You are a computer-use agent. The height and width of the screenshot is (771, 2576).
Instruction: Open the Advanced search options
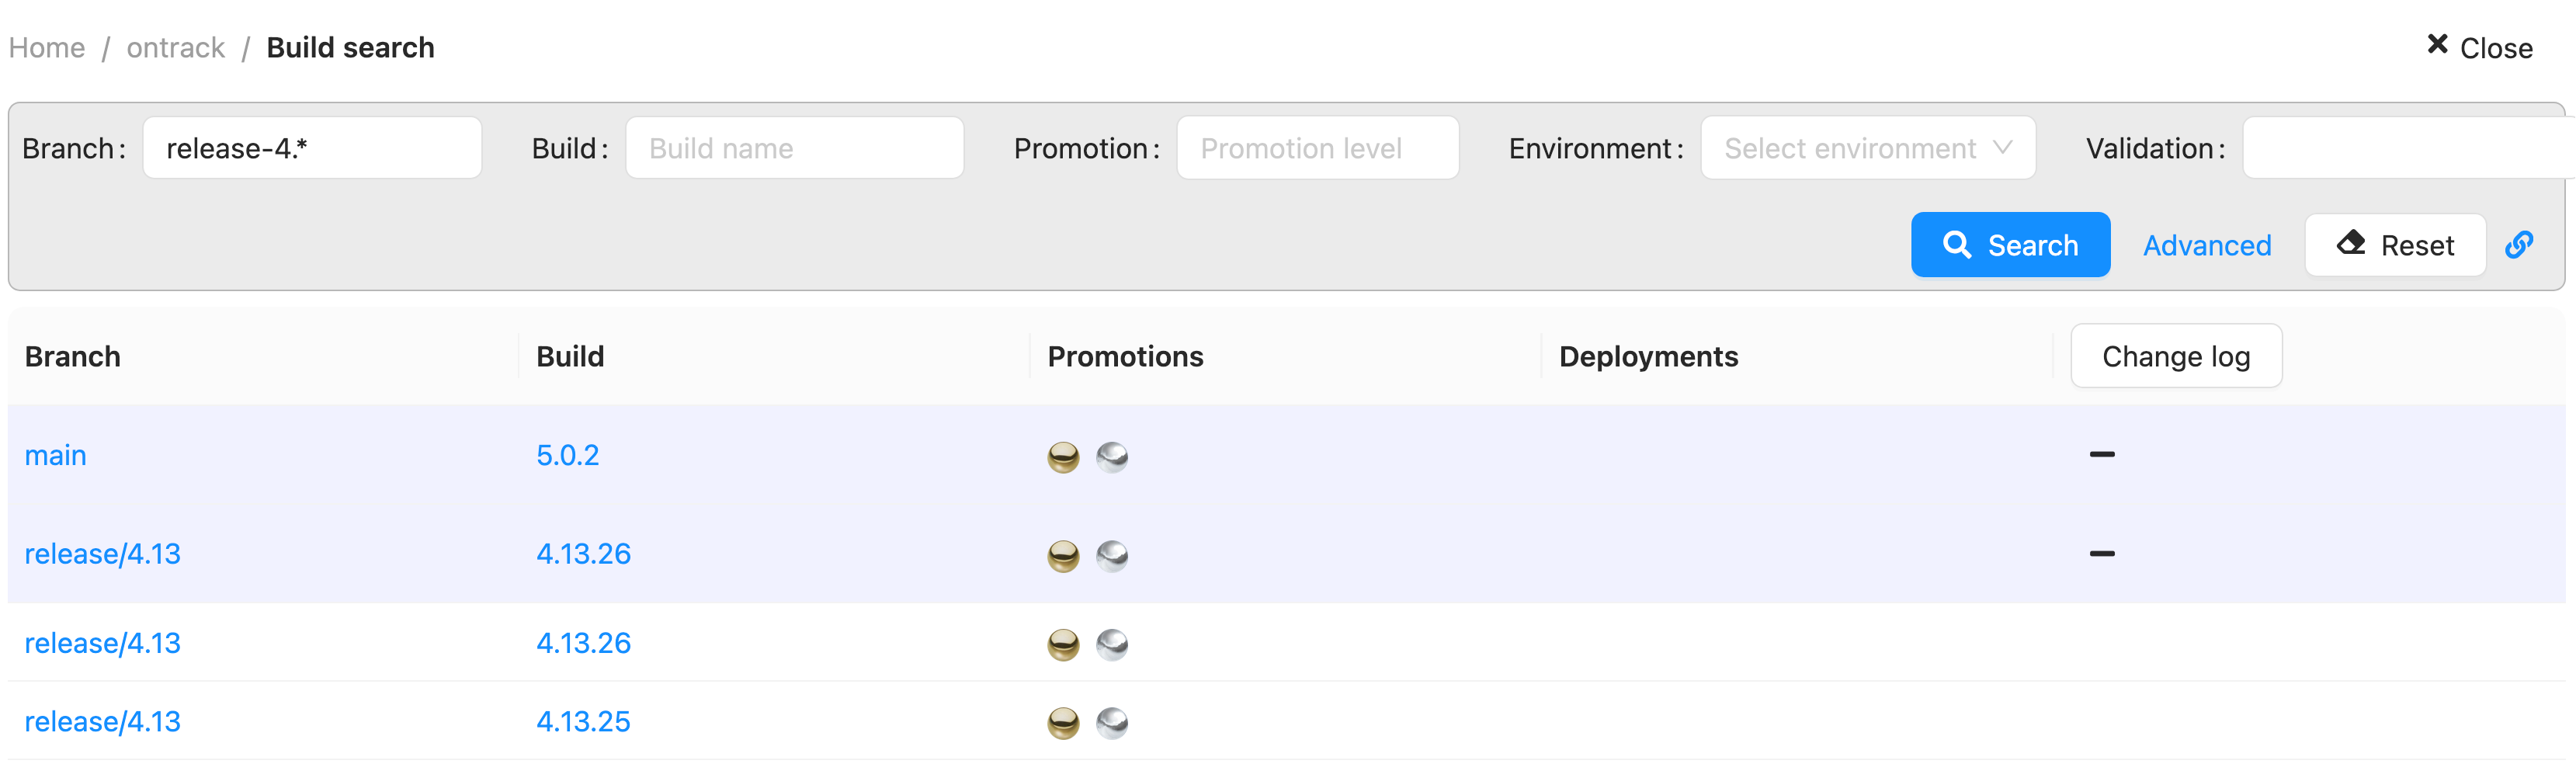click(x=2207, y=246)
